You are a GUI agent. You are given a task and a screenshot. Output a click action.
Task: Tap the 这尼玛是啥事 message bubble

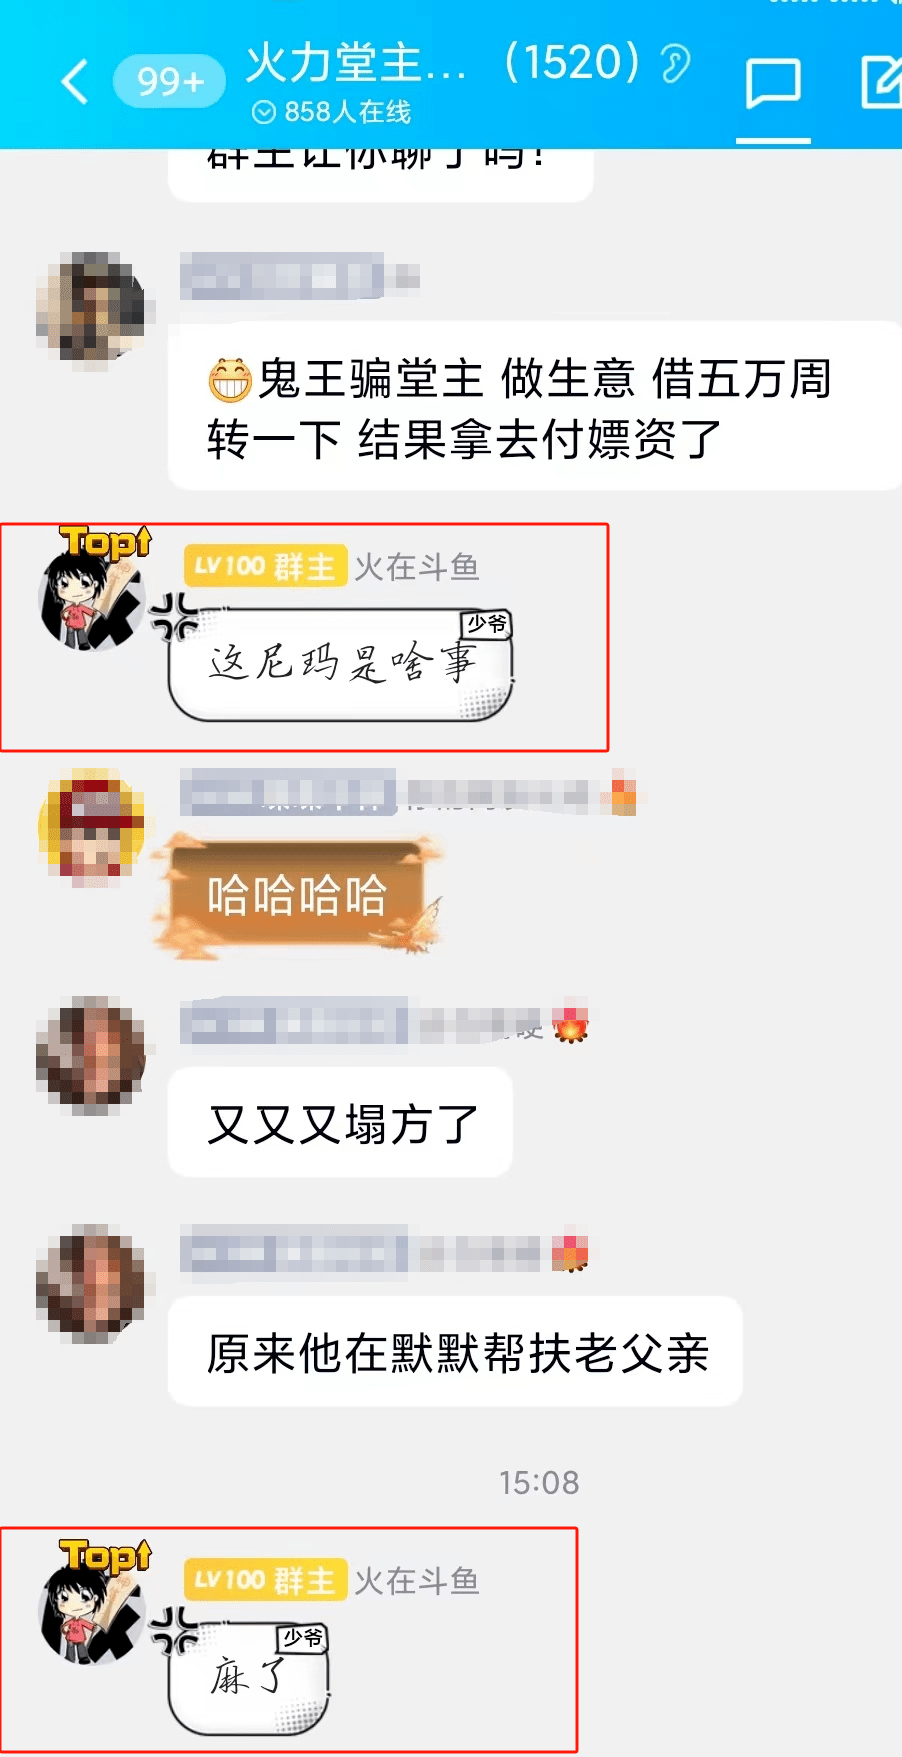pyautogui.click(x=340, y=664)
